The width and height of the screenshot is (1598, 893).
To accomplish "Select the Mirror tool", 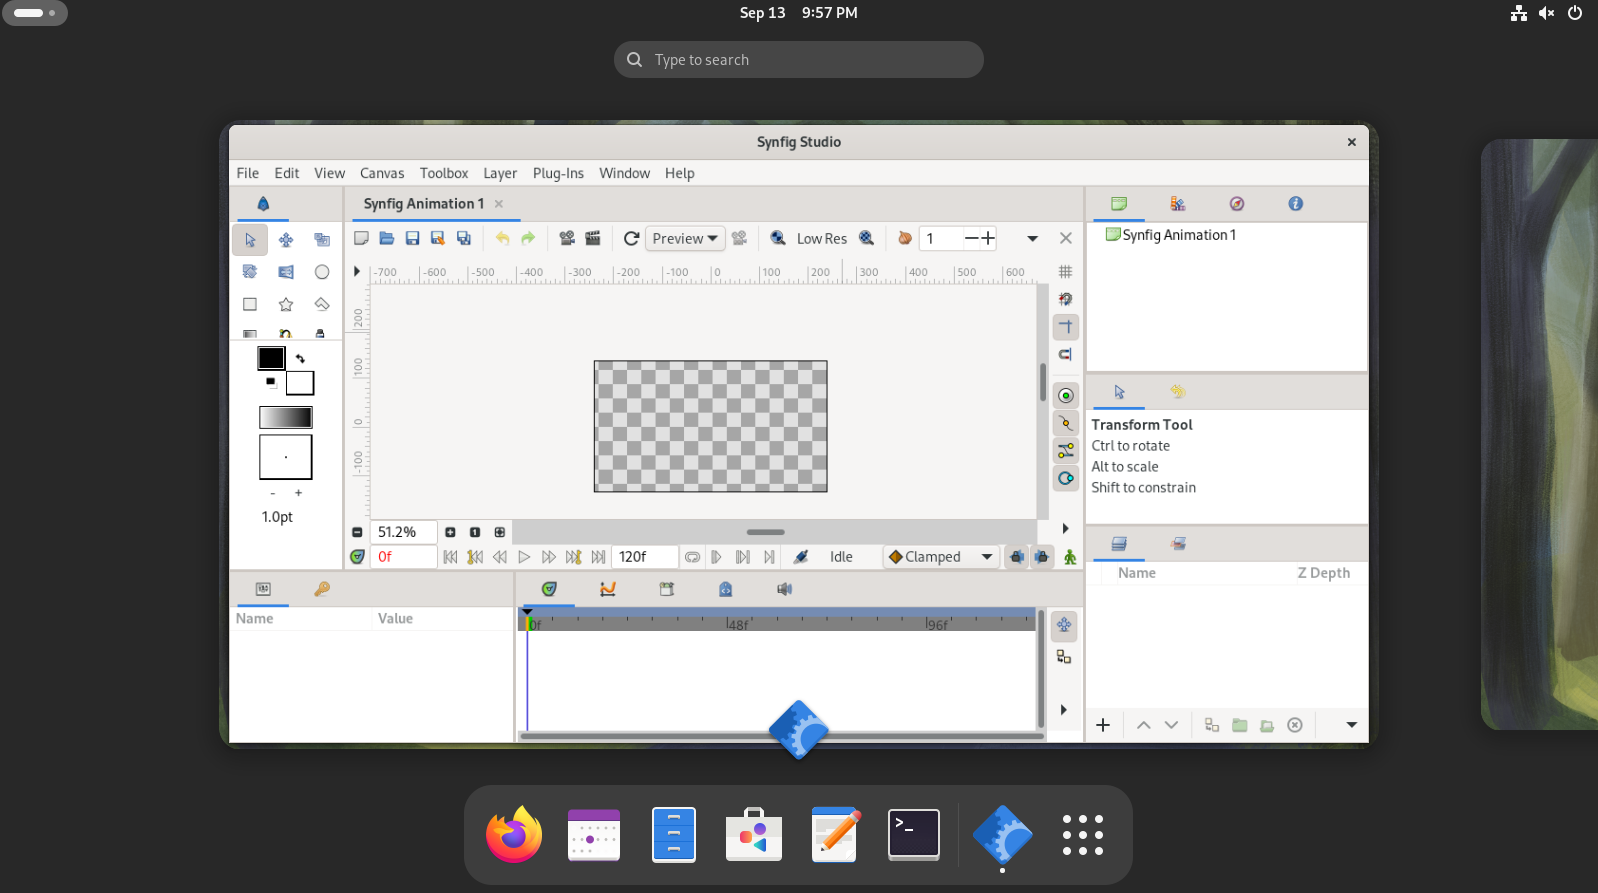I will (x=286, y=272).
